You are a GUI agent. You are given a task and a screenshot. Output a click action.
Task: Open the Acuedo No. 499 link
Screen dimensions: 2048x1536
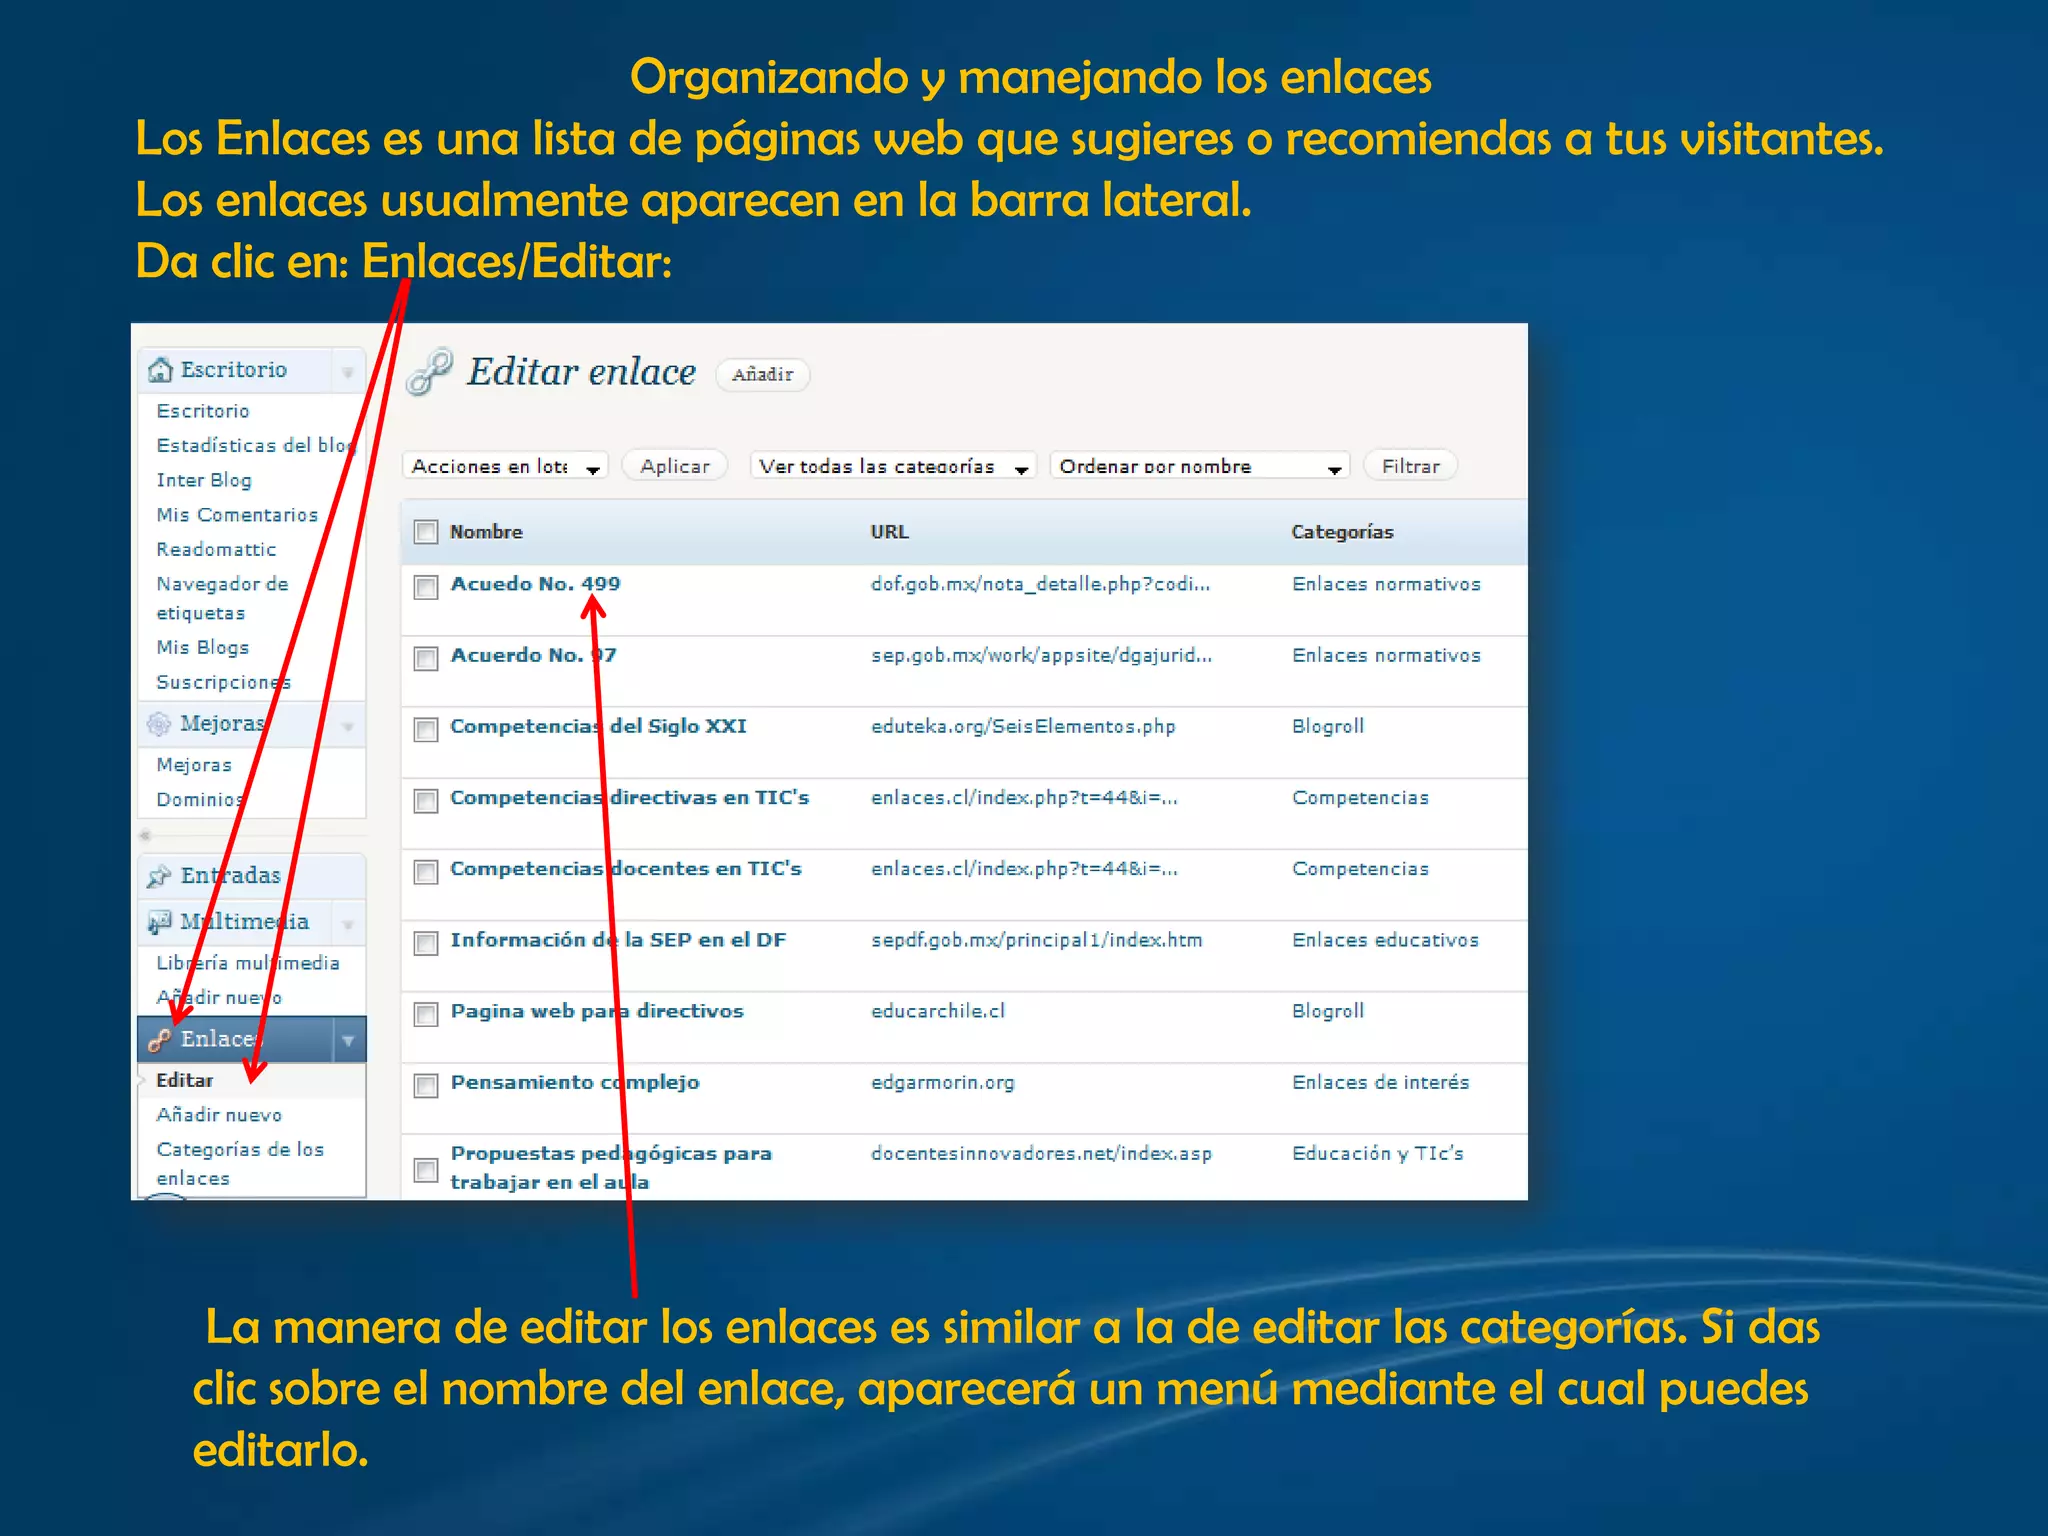535,584
